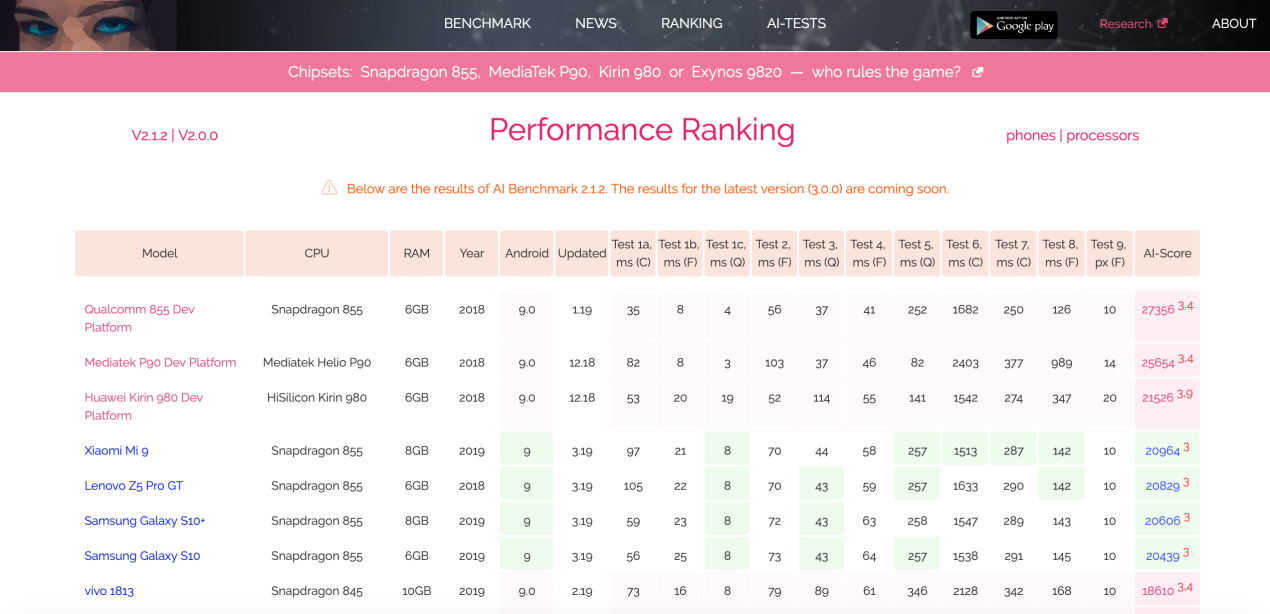Click the Test 1c column header
Viewport: 1270px width, 614px height.
click(726, 253)
